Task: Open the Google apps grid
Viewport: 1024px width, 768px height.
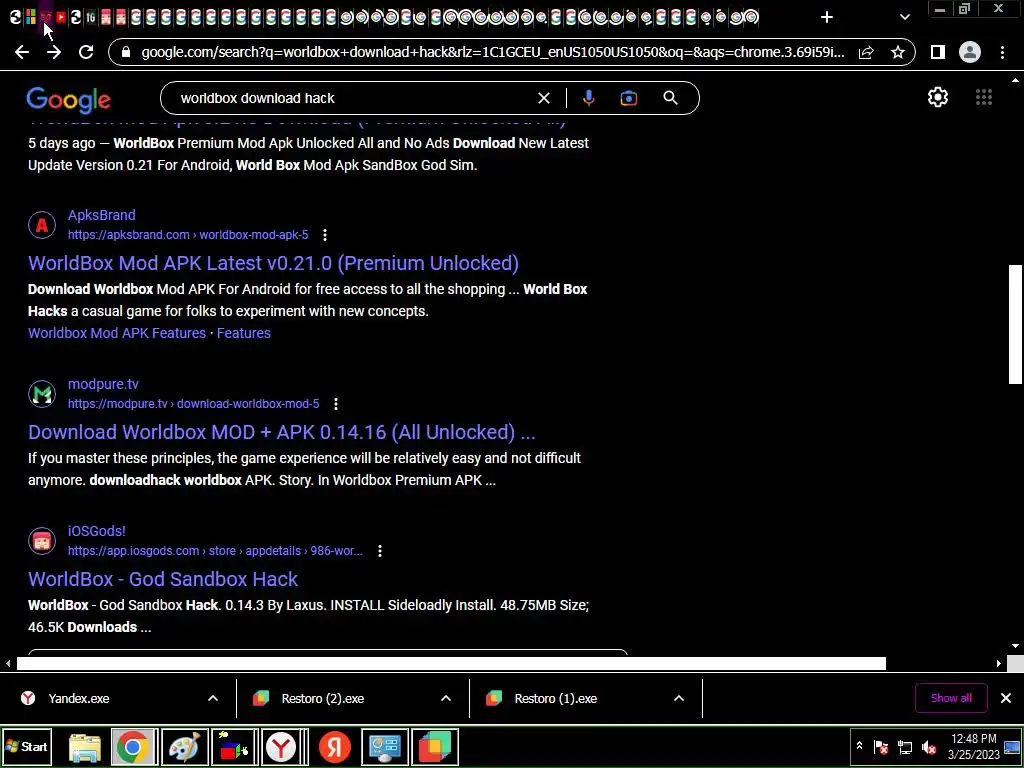Action: 984,97
